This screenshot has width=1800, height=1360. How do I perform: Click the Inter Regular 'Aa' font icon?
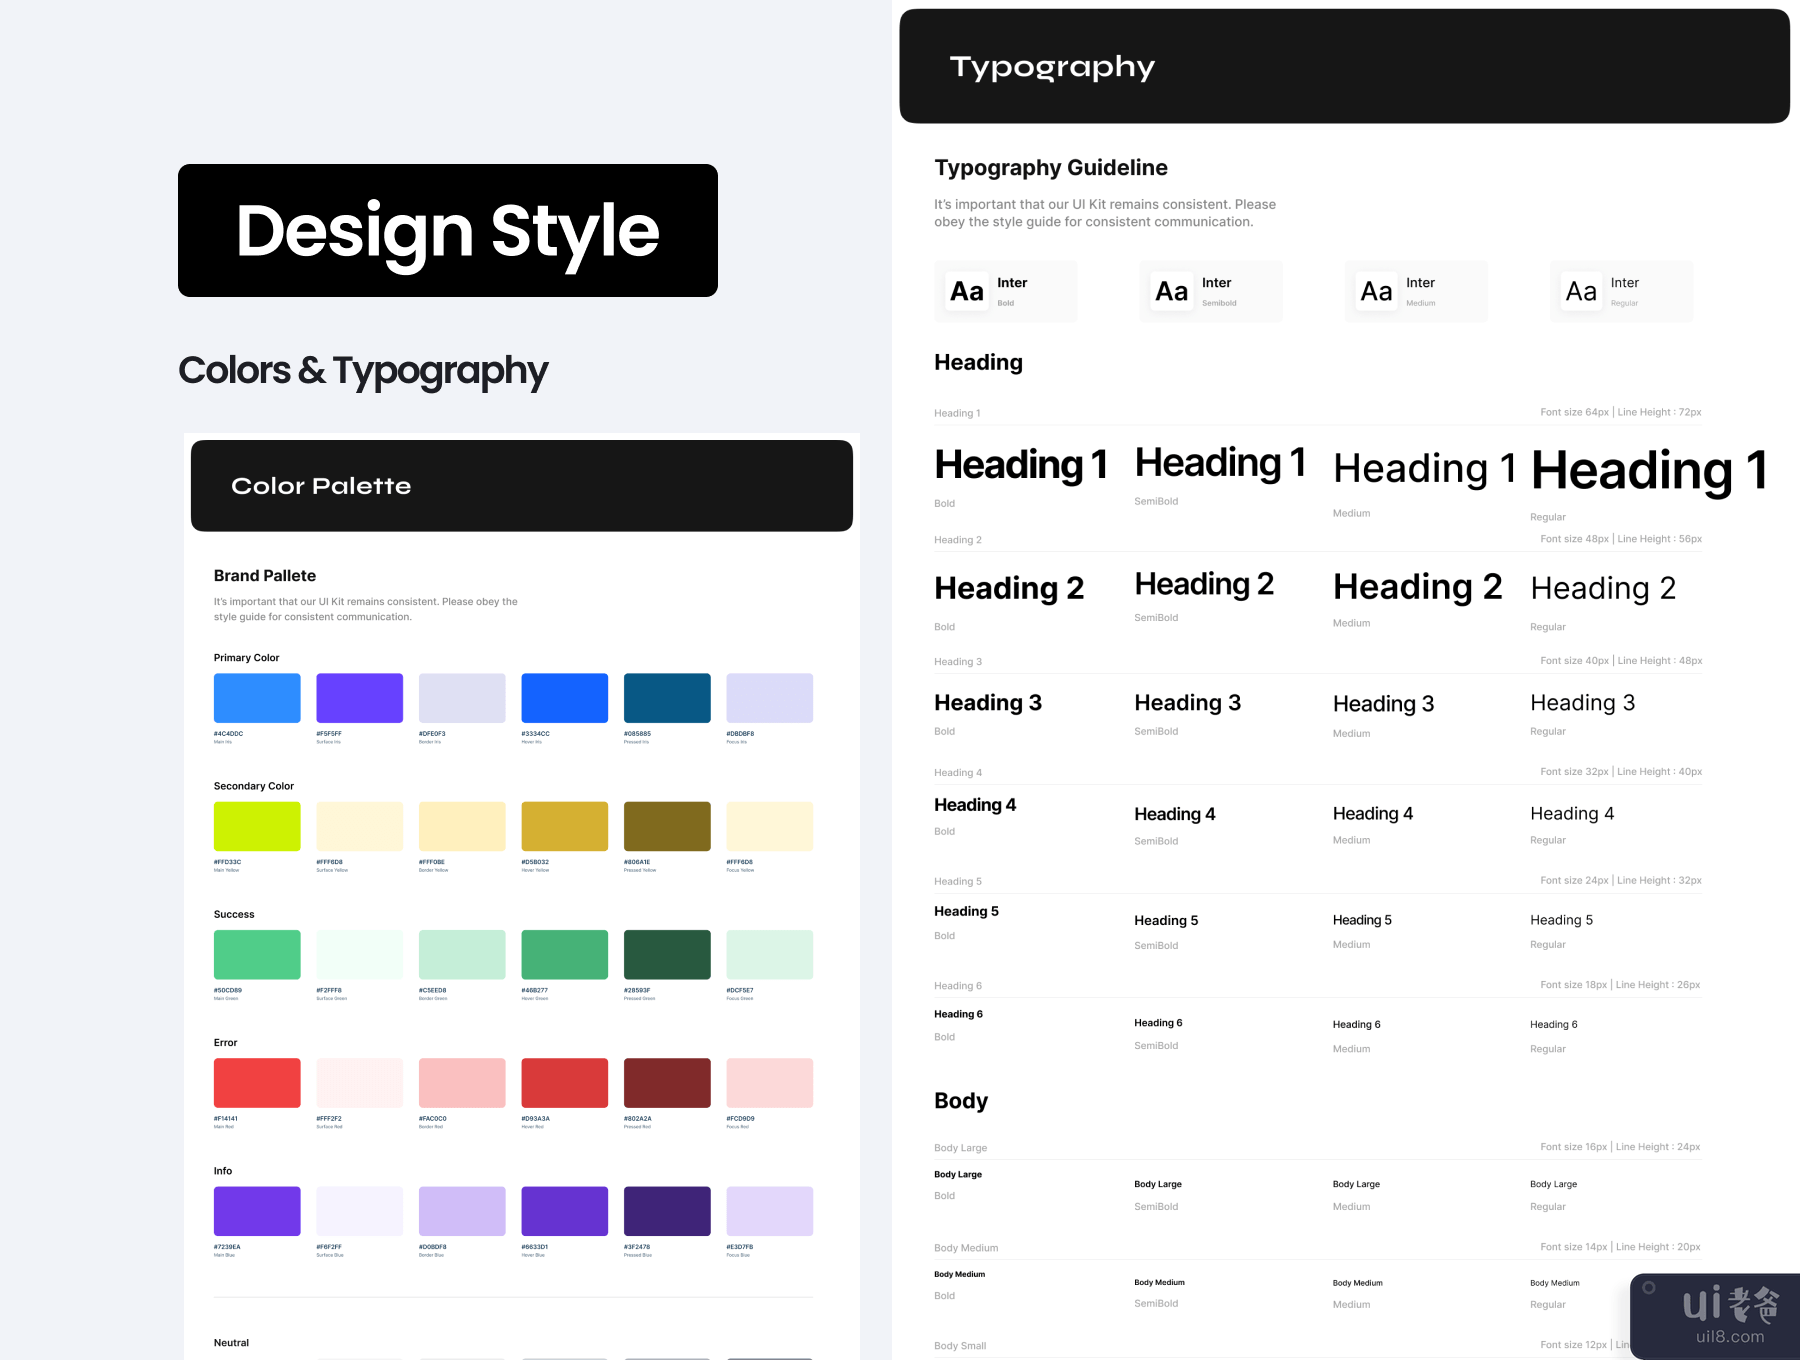1581,292
